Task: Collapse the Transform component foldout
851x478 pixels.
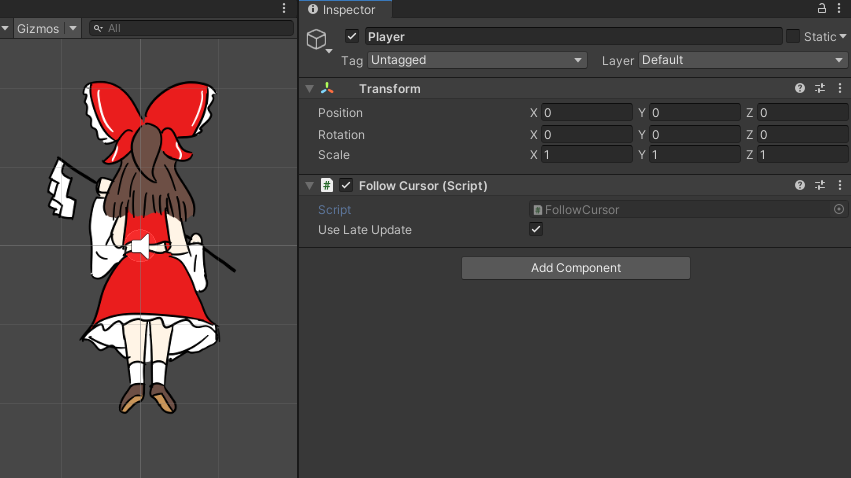Action: pos(309,88)
